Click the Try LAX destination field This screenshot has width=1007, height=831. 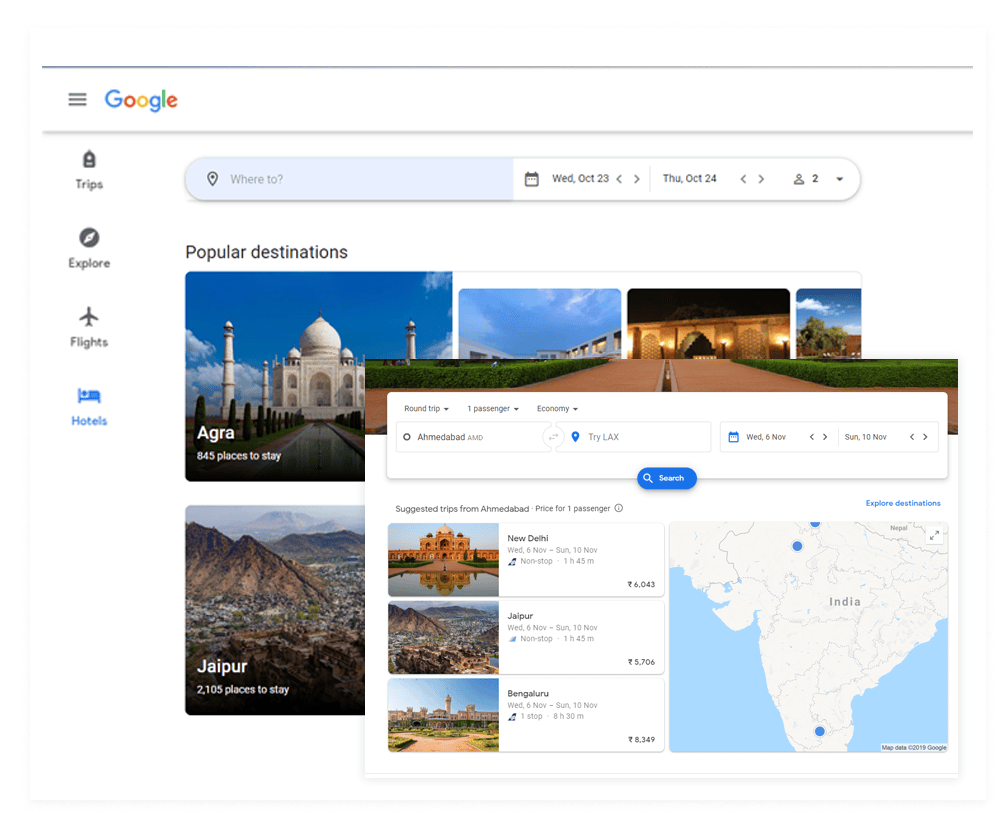coord(635,437)
